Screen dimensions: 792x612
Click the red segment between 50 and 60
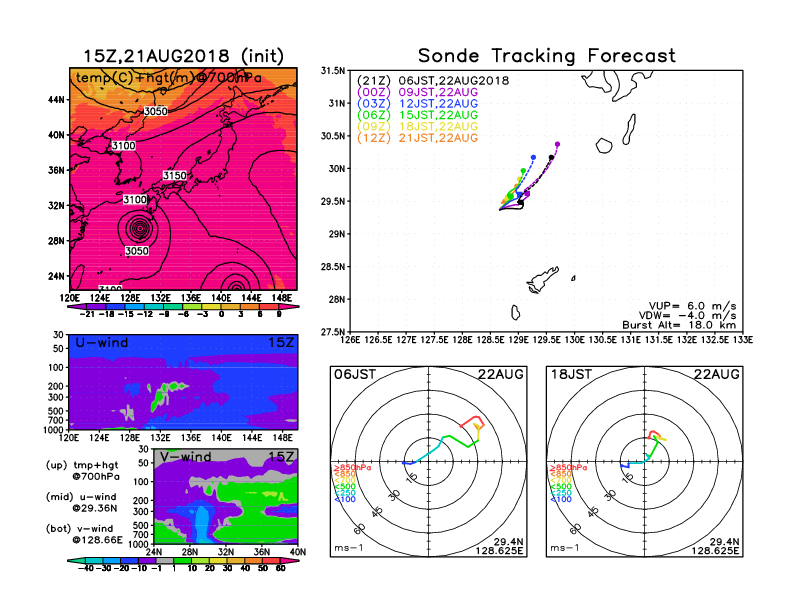coord(271,560)
